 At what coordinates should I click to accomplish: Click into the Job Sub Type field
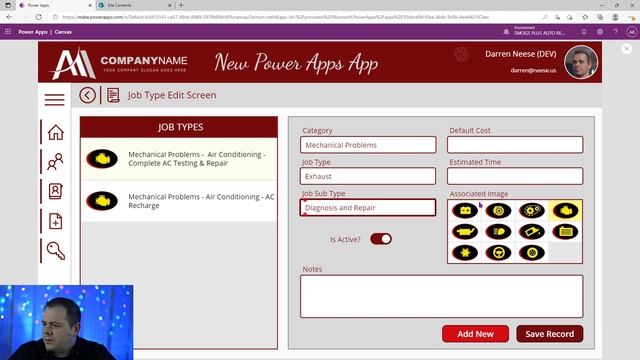[x=368, y=207]
